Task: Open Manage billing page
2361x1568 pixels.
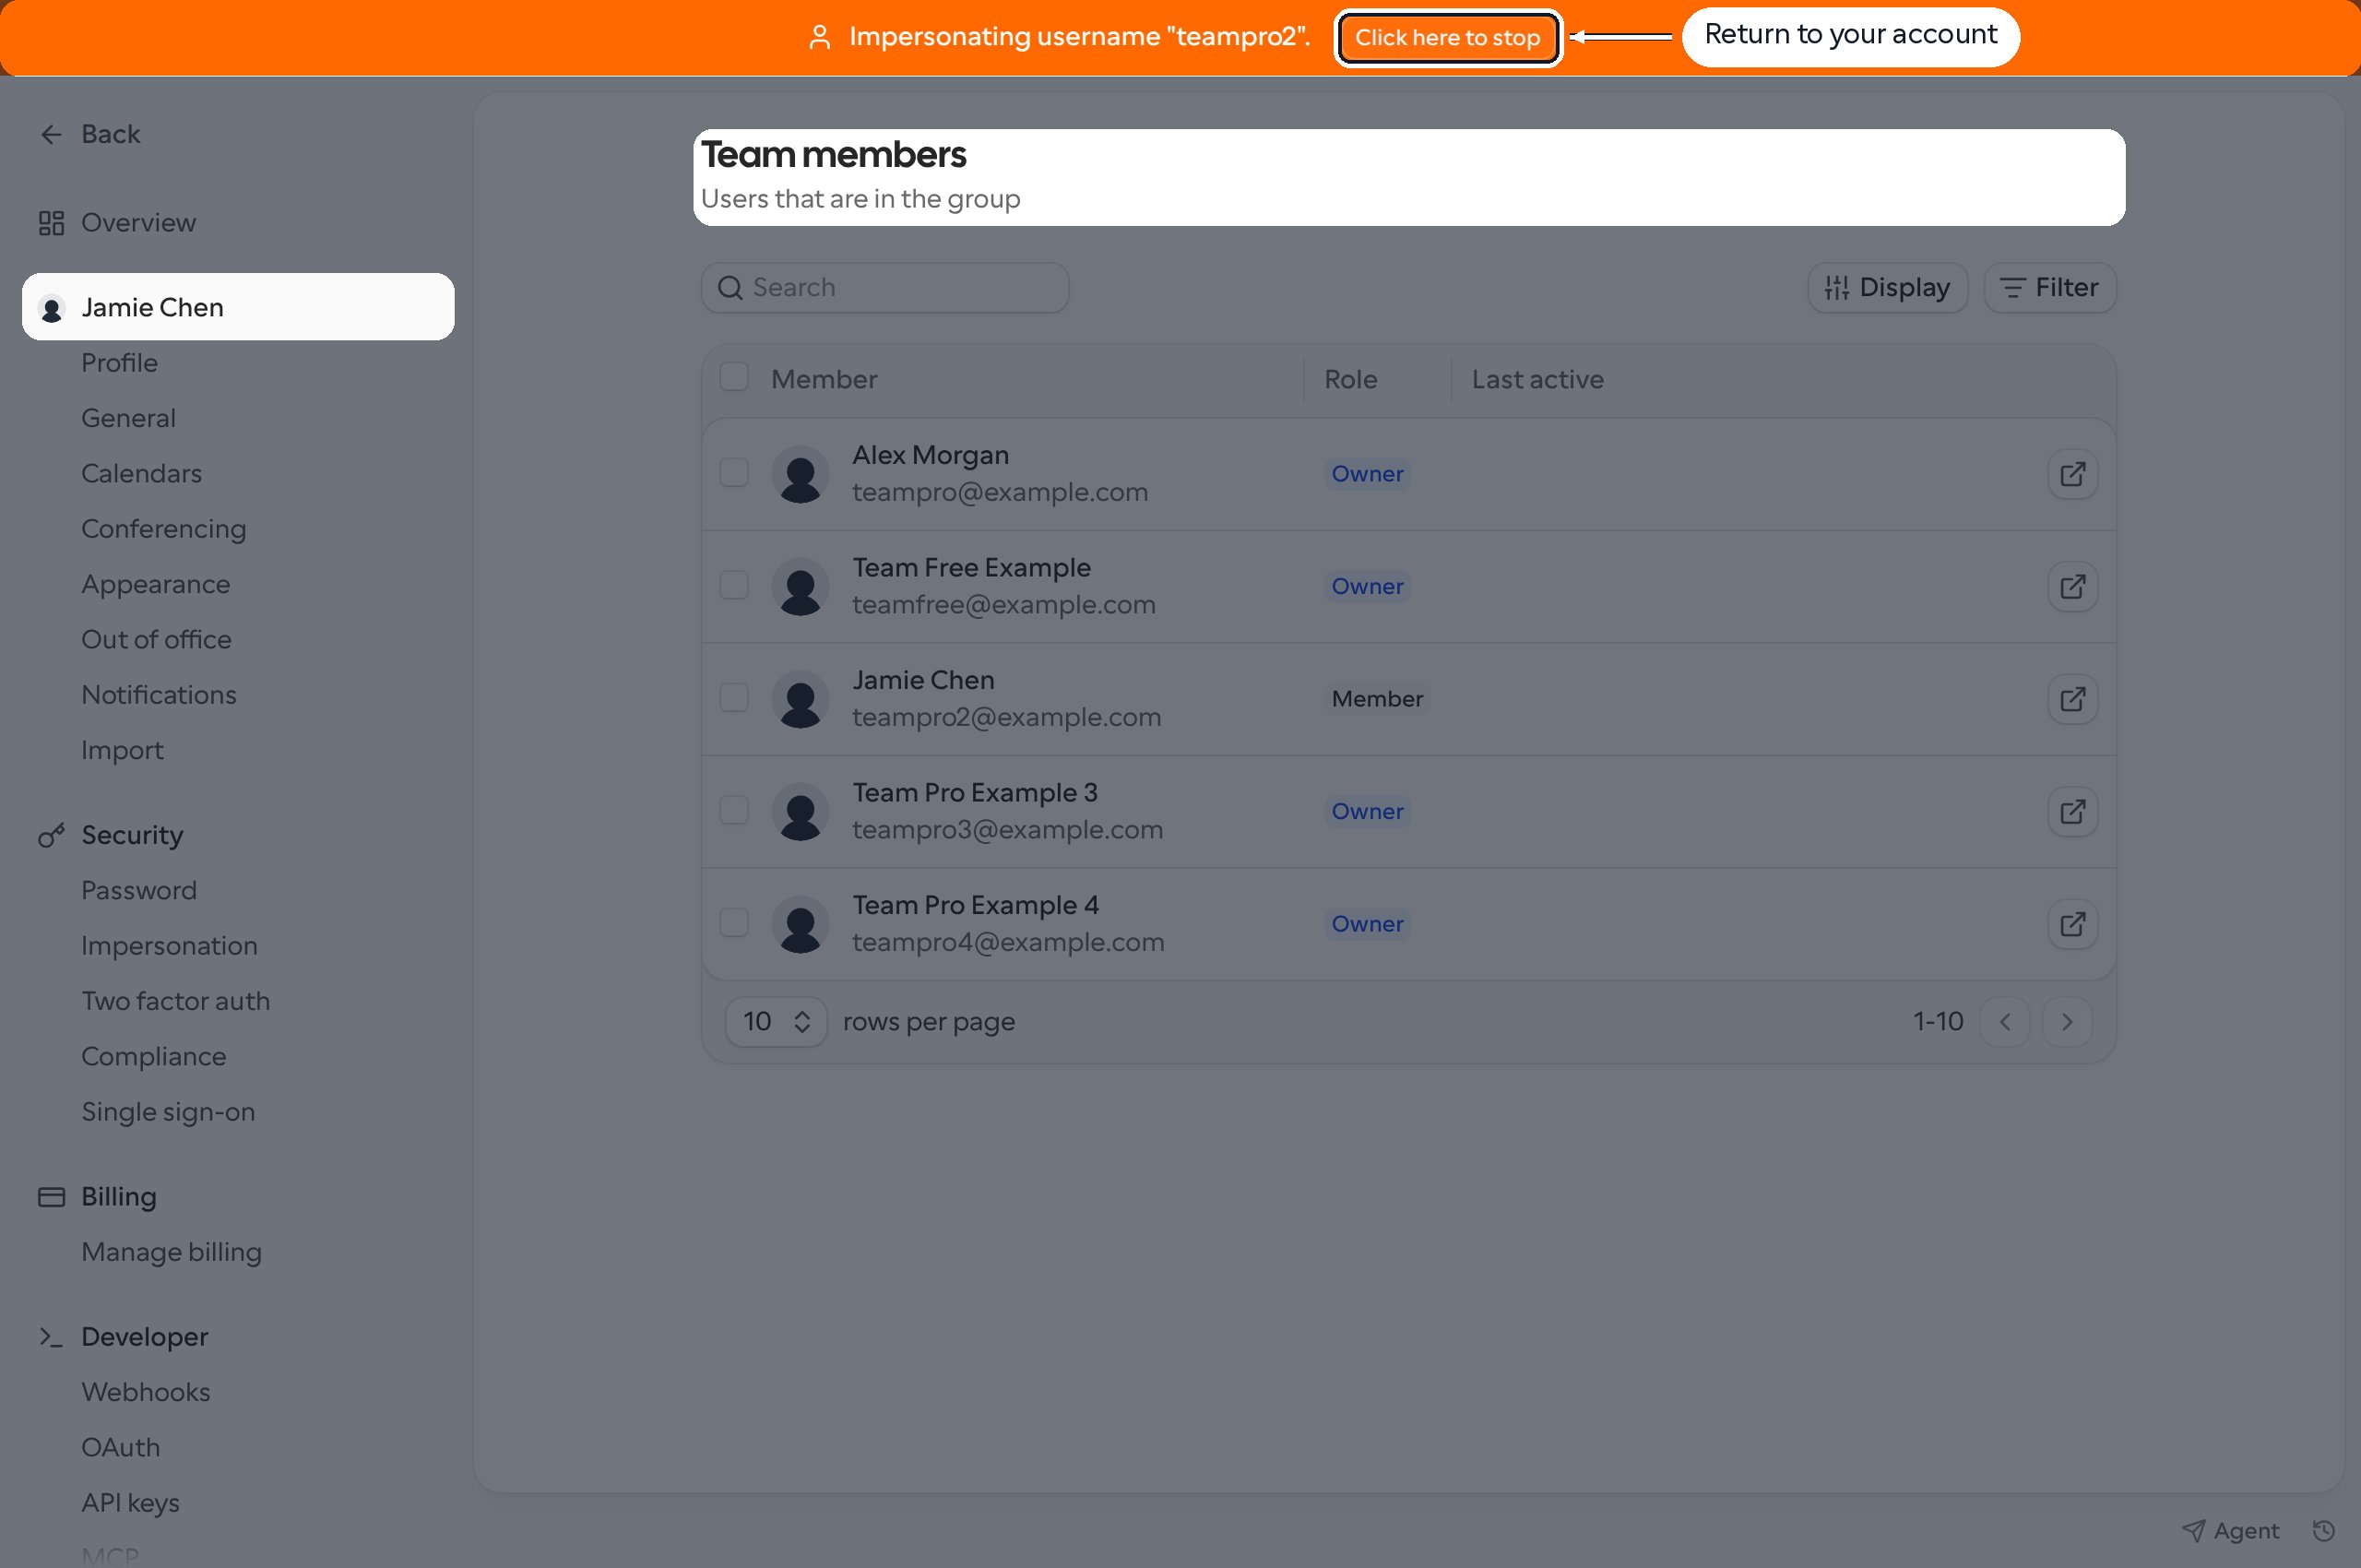Action: coord(171,1252)
